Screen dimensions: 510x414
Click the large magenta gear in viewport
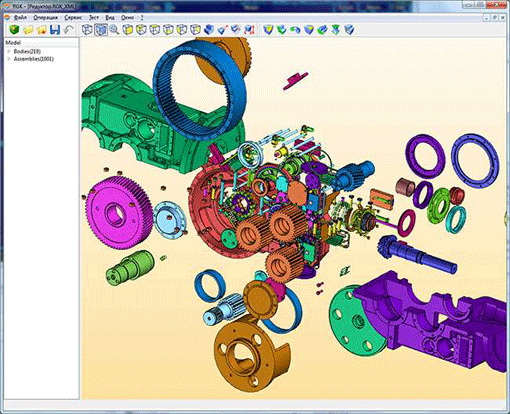pos(118,212)
